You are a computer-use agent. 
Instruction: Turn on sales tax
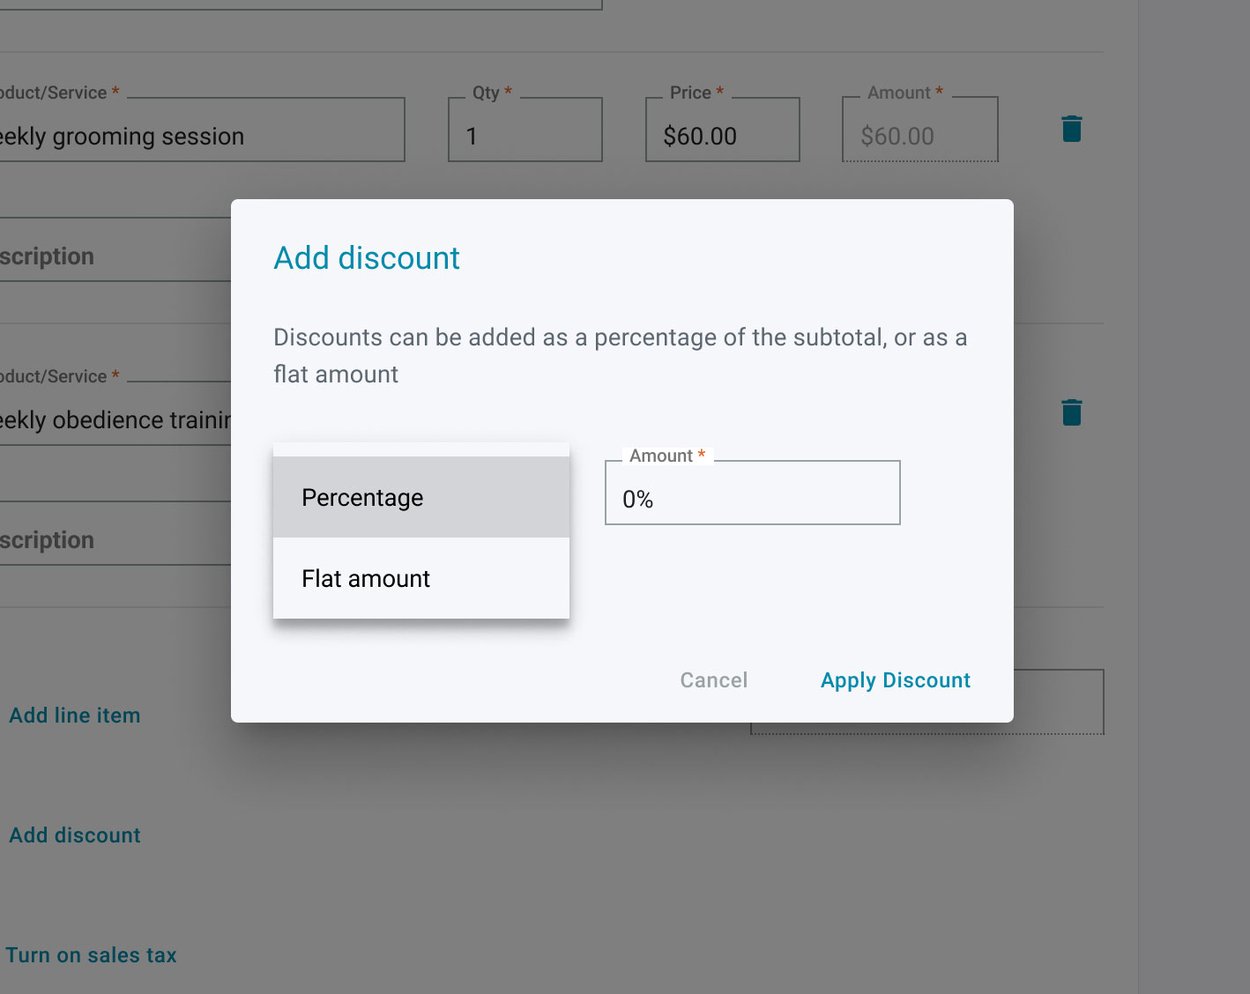point(91,955)
